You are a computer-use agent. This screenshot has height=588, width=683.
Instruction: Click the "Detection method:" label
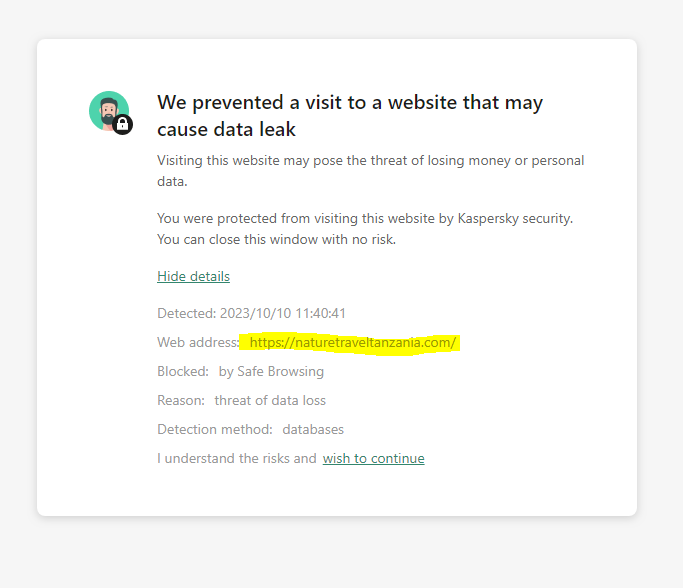(215, 429)
